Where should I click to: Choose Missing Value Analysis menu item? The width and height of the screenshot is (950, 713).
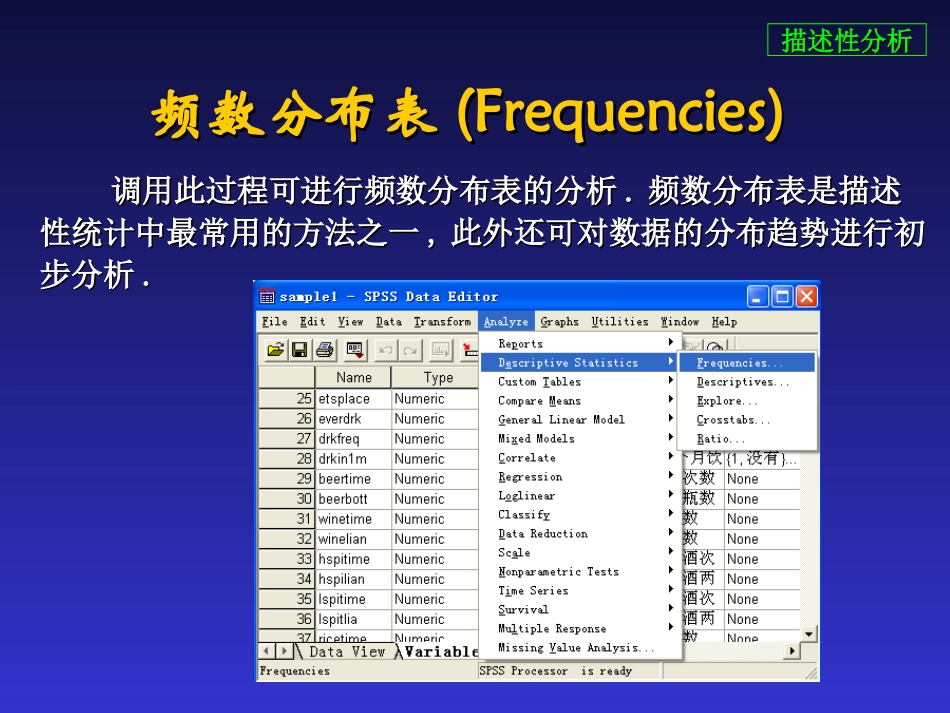click(x=581, y=648)
